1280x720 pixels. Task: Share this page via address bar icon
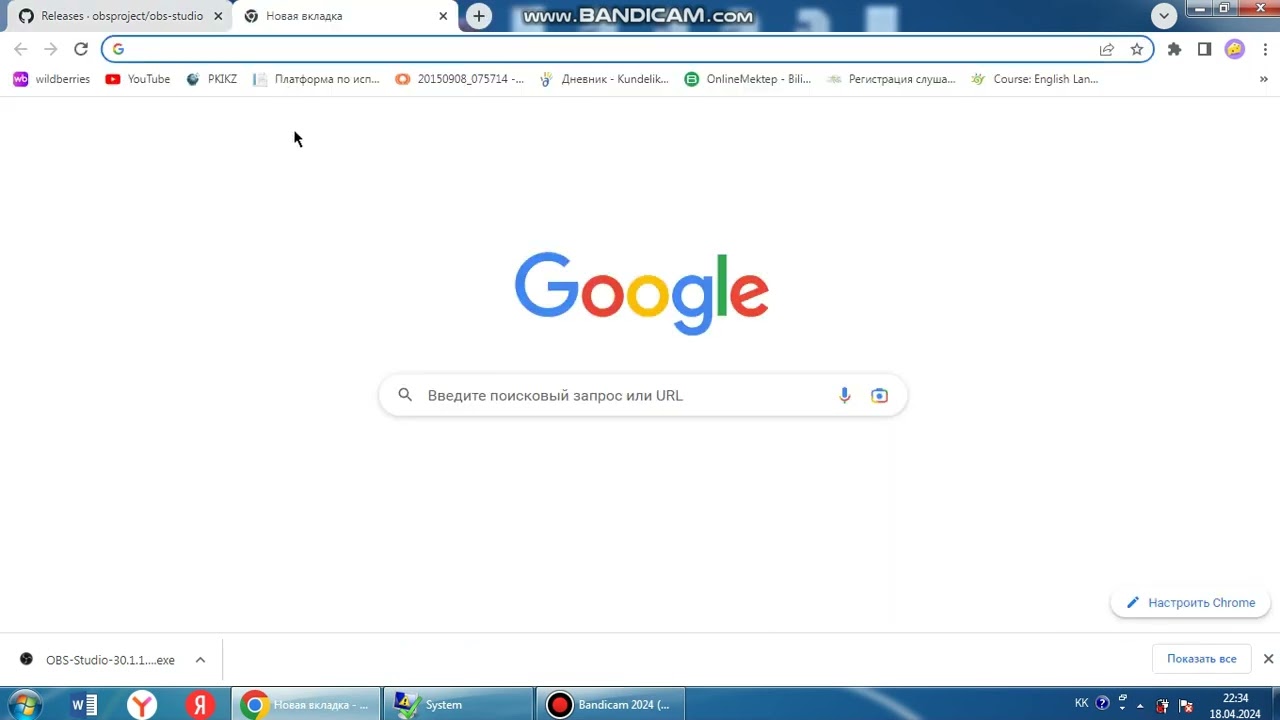point(1107,49)
